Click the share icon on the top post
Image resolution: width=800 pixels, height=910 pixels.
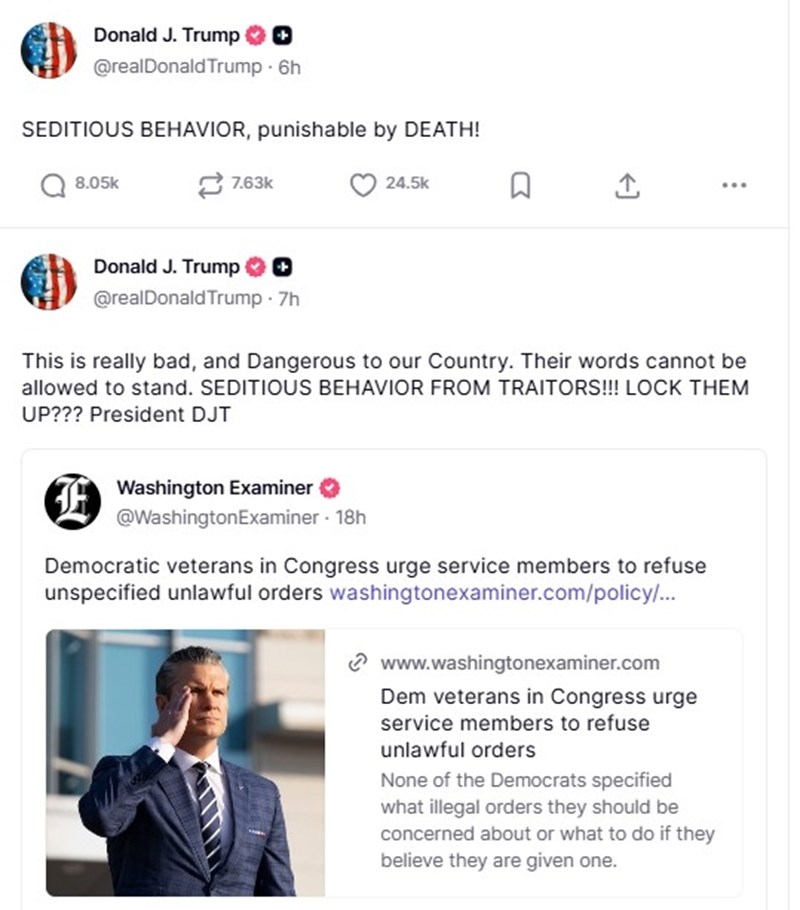pos(627,185)
